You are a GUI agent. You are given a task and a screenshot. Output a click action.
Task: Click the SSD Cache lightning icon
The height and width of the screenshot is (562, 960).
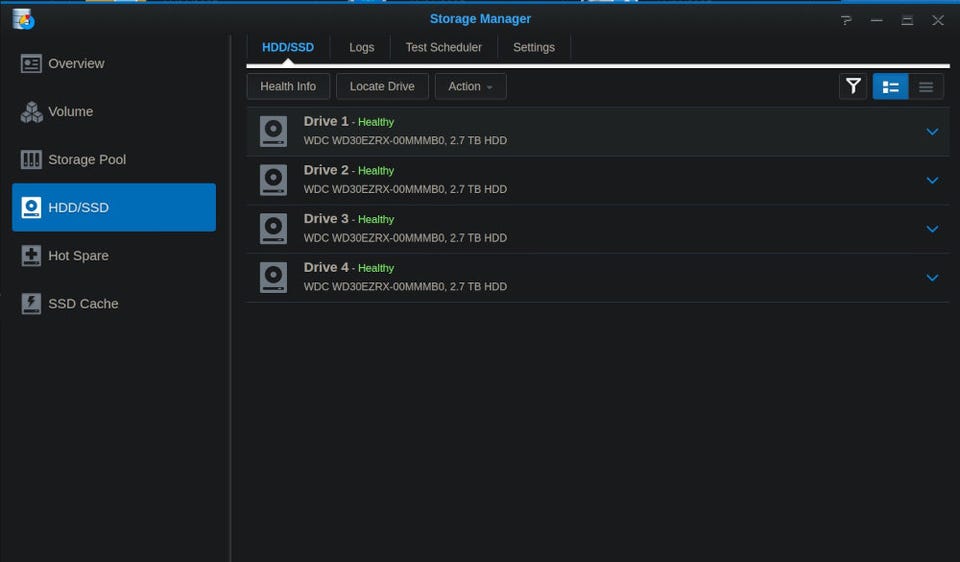coord(31,304)
